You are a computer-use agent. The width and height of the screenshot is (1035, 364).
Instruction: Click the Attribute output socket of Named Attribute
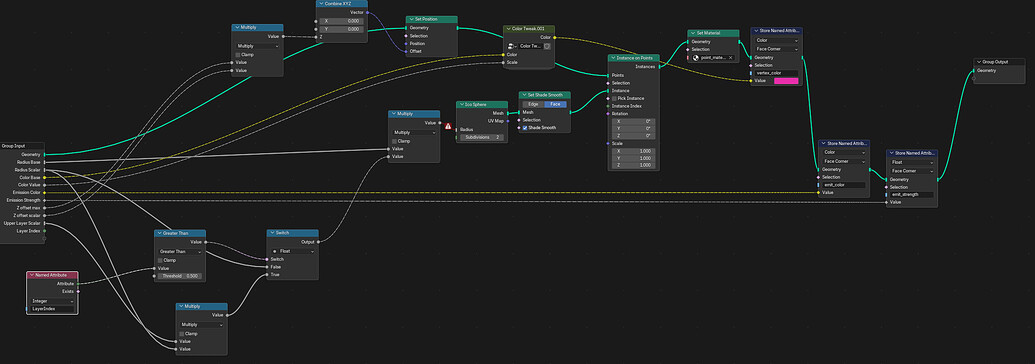coord(78,283)
